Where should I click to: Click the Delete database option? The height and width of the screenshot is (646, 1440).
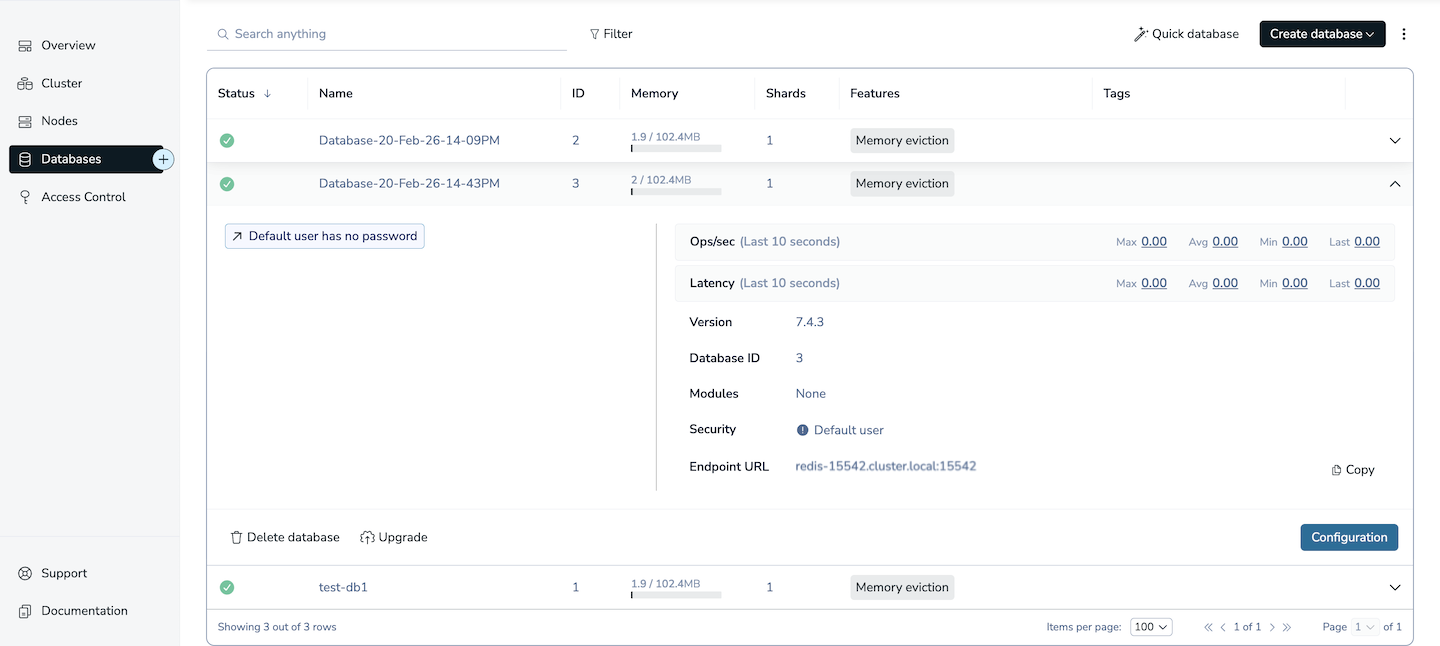click(284, 537)
